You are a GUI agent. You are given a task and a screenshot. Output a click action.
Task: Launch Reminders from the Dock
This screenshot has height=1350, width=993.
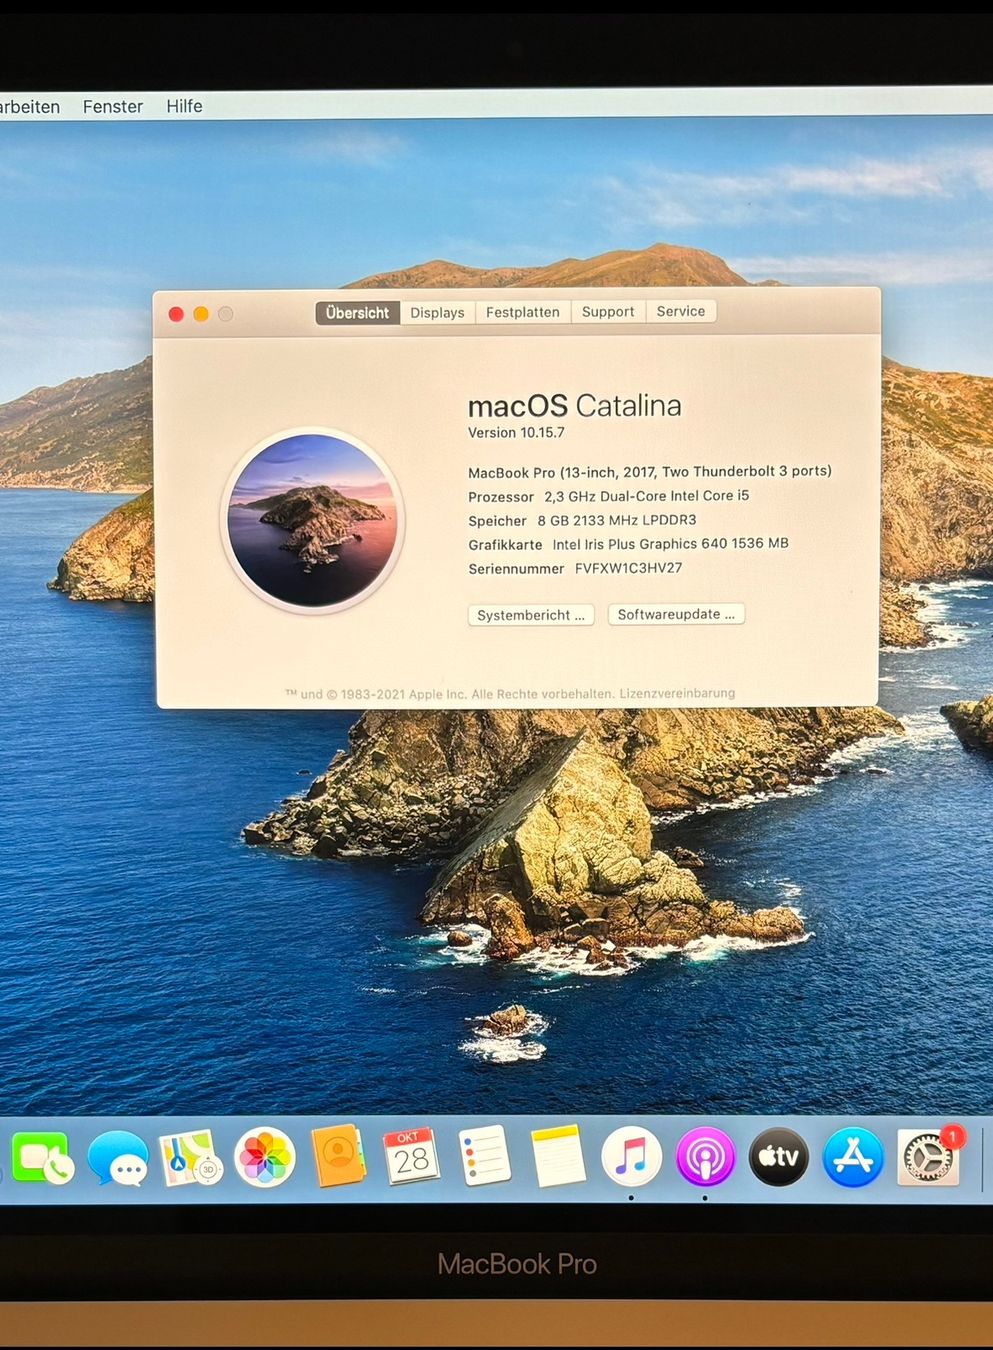click(485, 1156)
